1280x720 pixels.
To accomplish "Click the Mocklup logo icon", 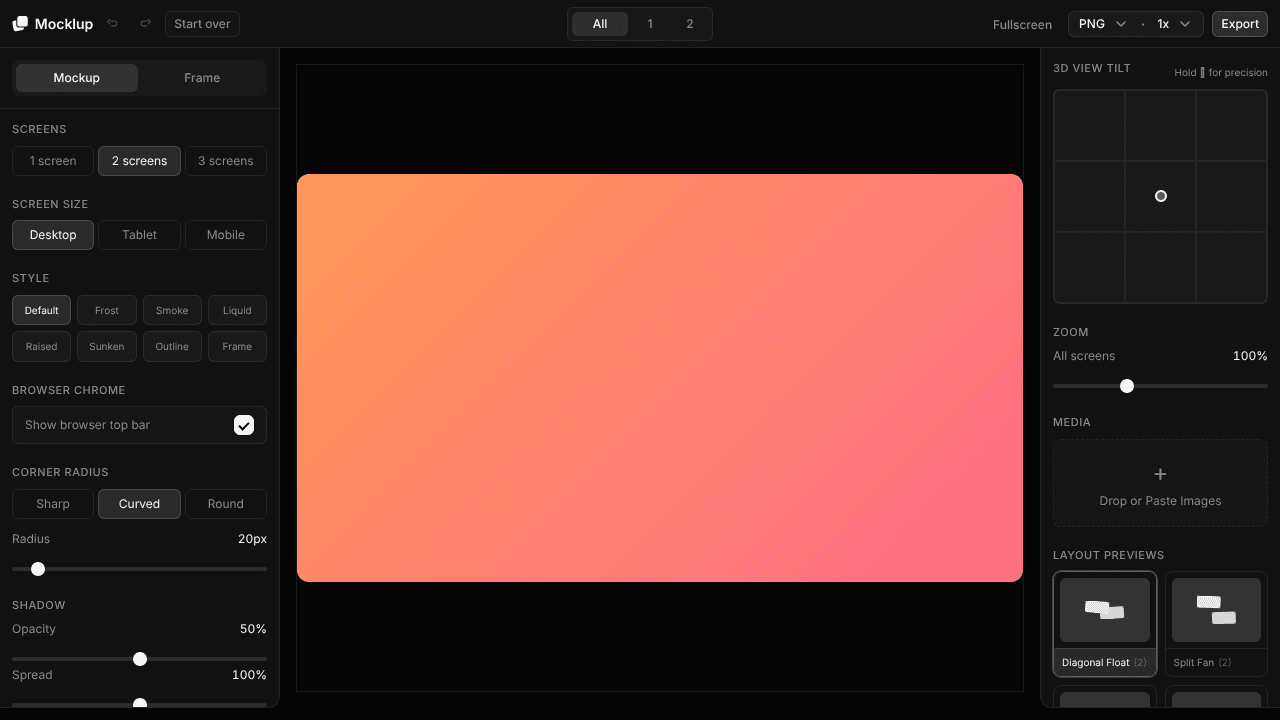I will point(20,24).
